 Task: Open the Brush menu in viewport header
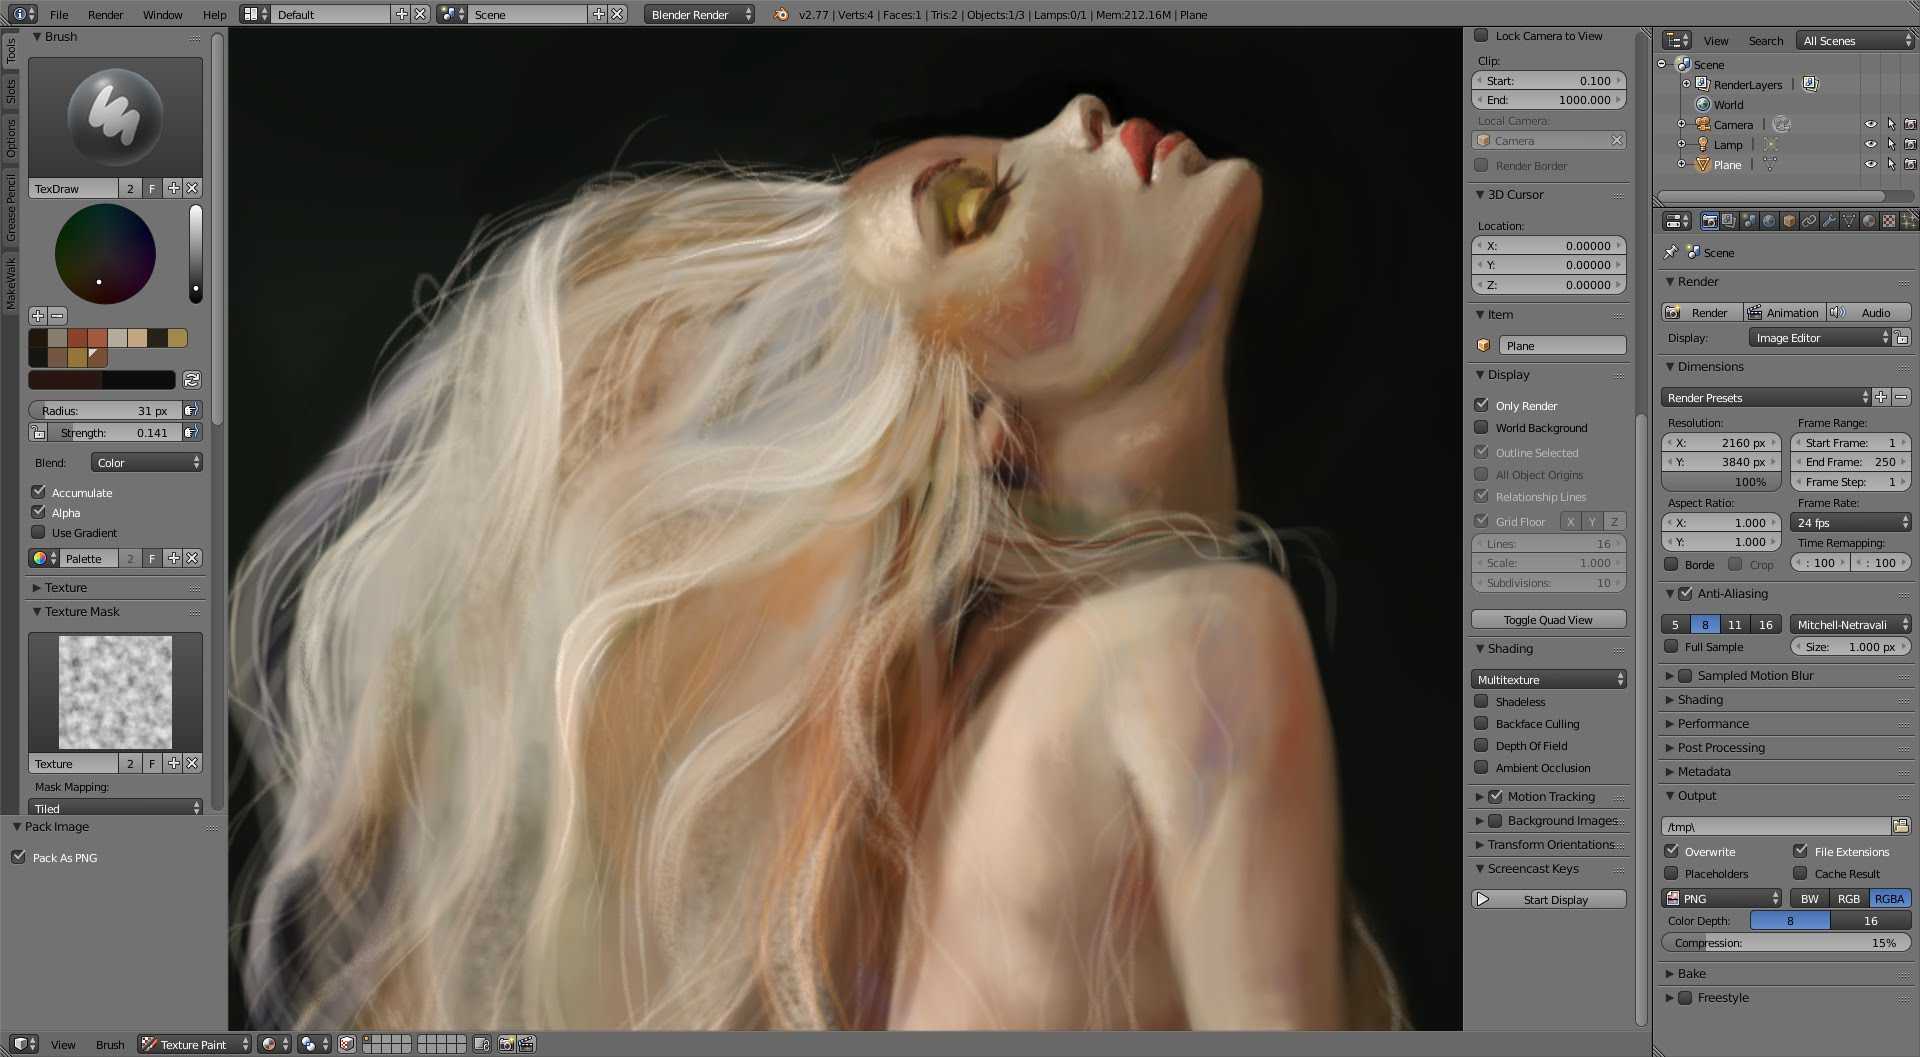click(x=110, y=1044)
